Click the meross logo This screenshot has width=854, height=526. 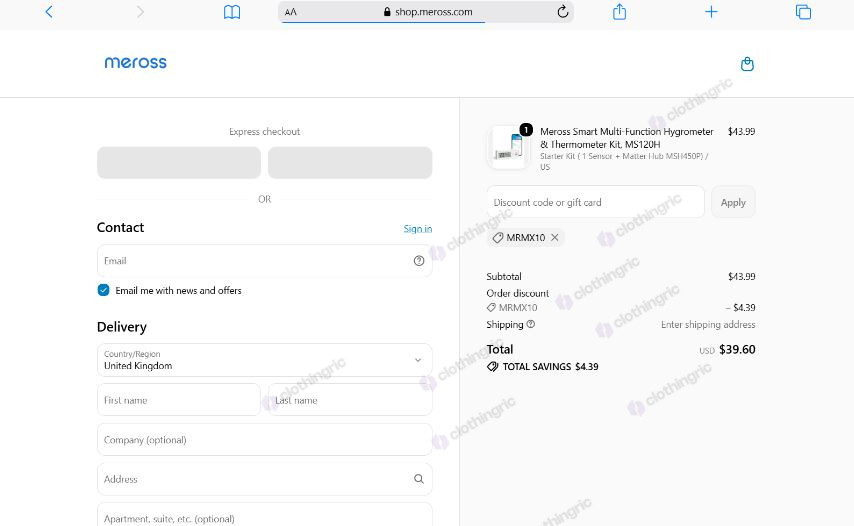136,63
